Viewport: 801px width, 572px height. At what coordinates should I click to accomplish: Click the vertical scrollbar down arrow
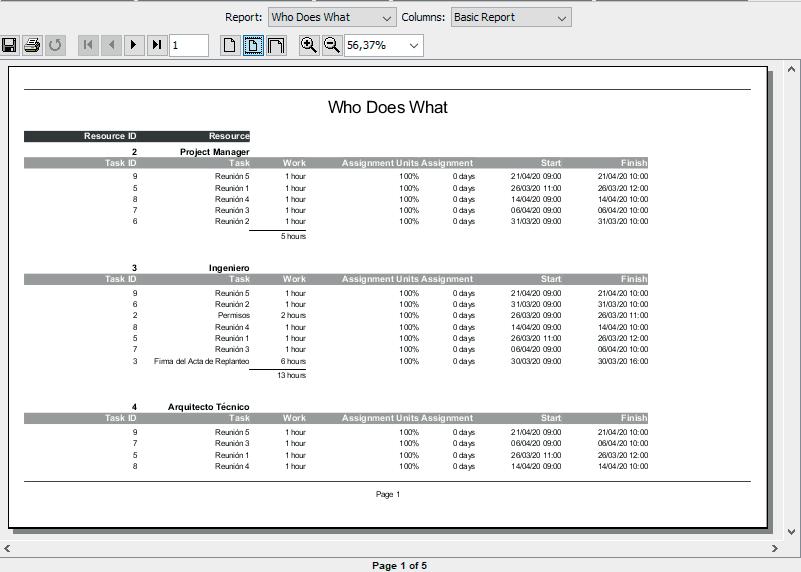pyautogui.click(x=791, y=532)
